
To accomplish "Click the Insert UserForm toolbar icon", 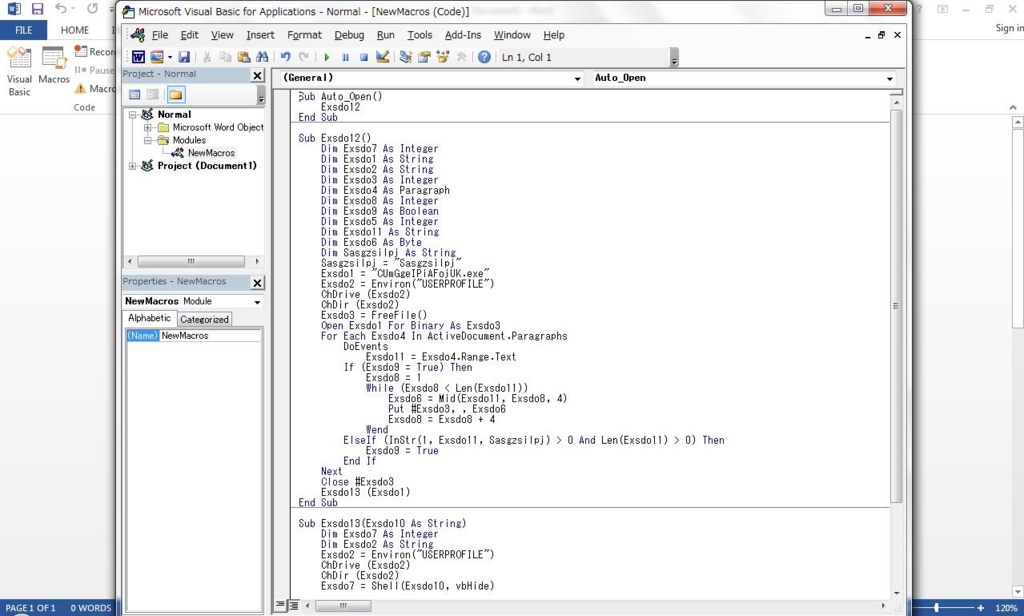I will point(156,57).
